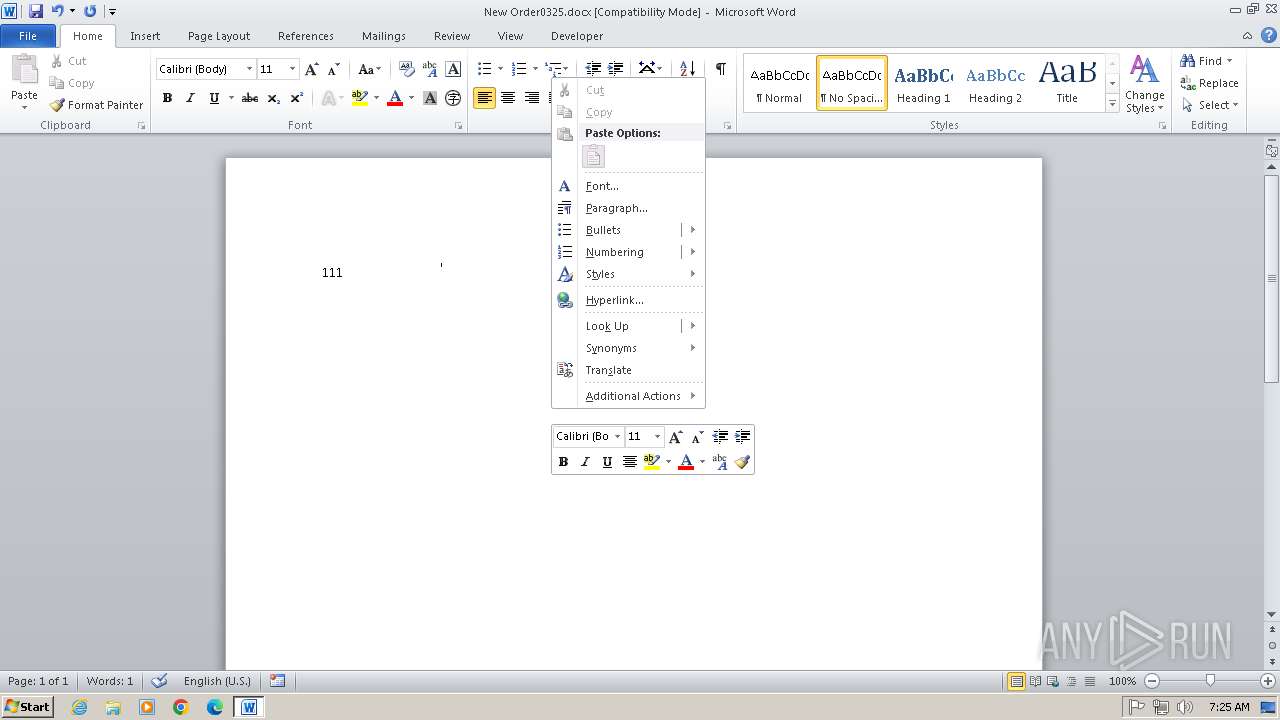This screenshot has width=1280, height=720.
Task: Apply superscript formatting
Action: 296,98
